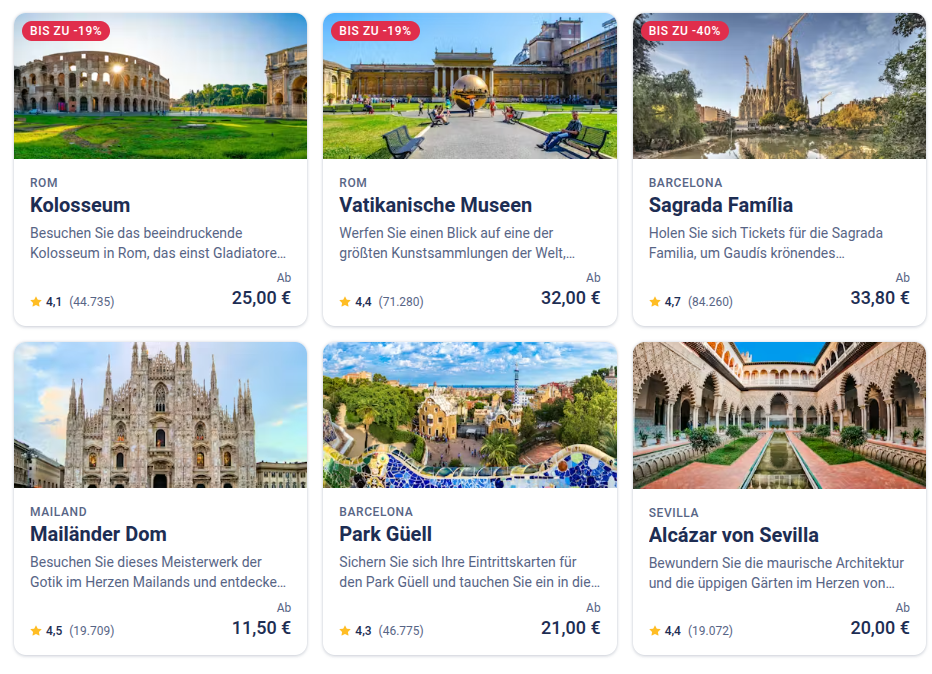Select the Alcázar von Sevilla courtyard photo
Screen dimensions: 932x674
pos(779,416)
